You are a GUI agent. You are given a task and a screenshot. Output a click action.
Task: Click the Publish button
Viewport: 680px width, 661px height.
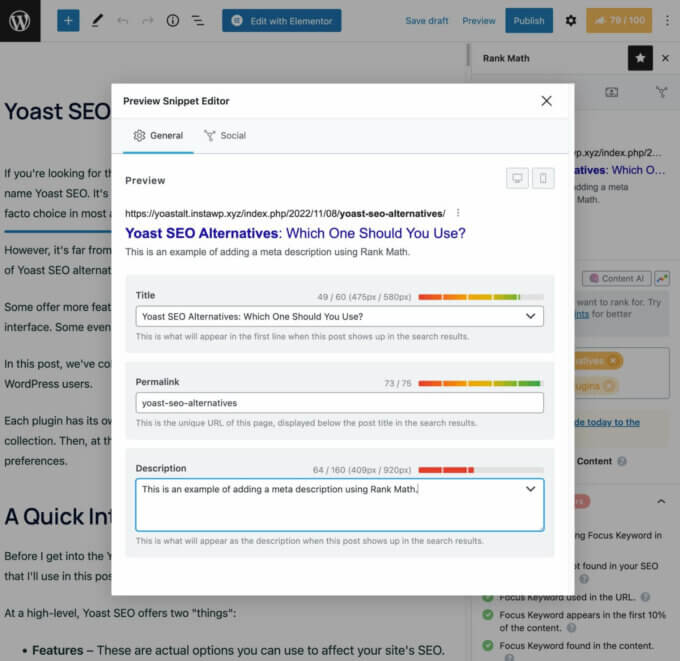point(529,20)
